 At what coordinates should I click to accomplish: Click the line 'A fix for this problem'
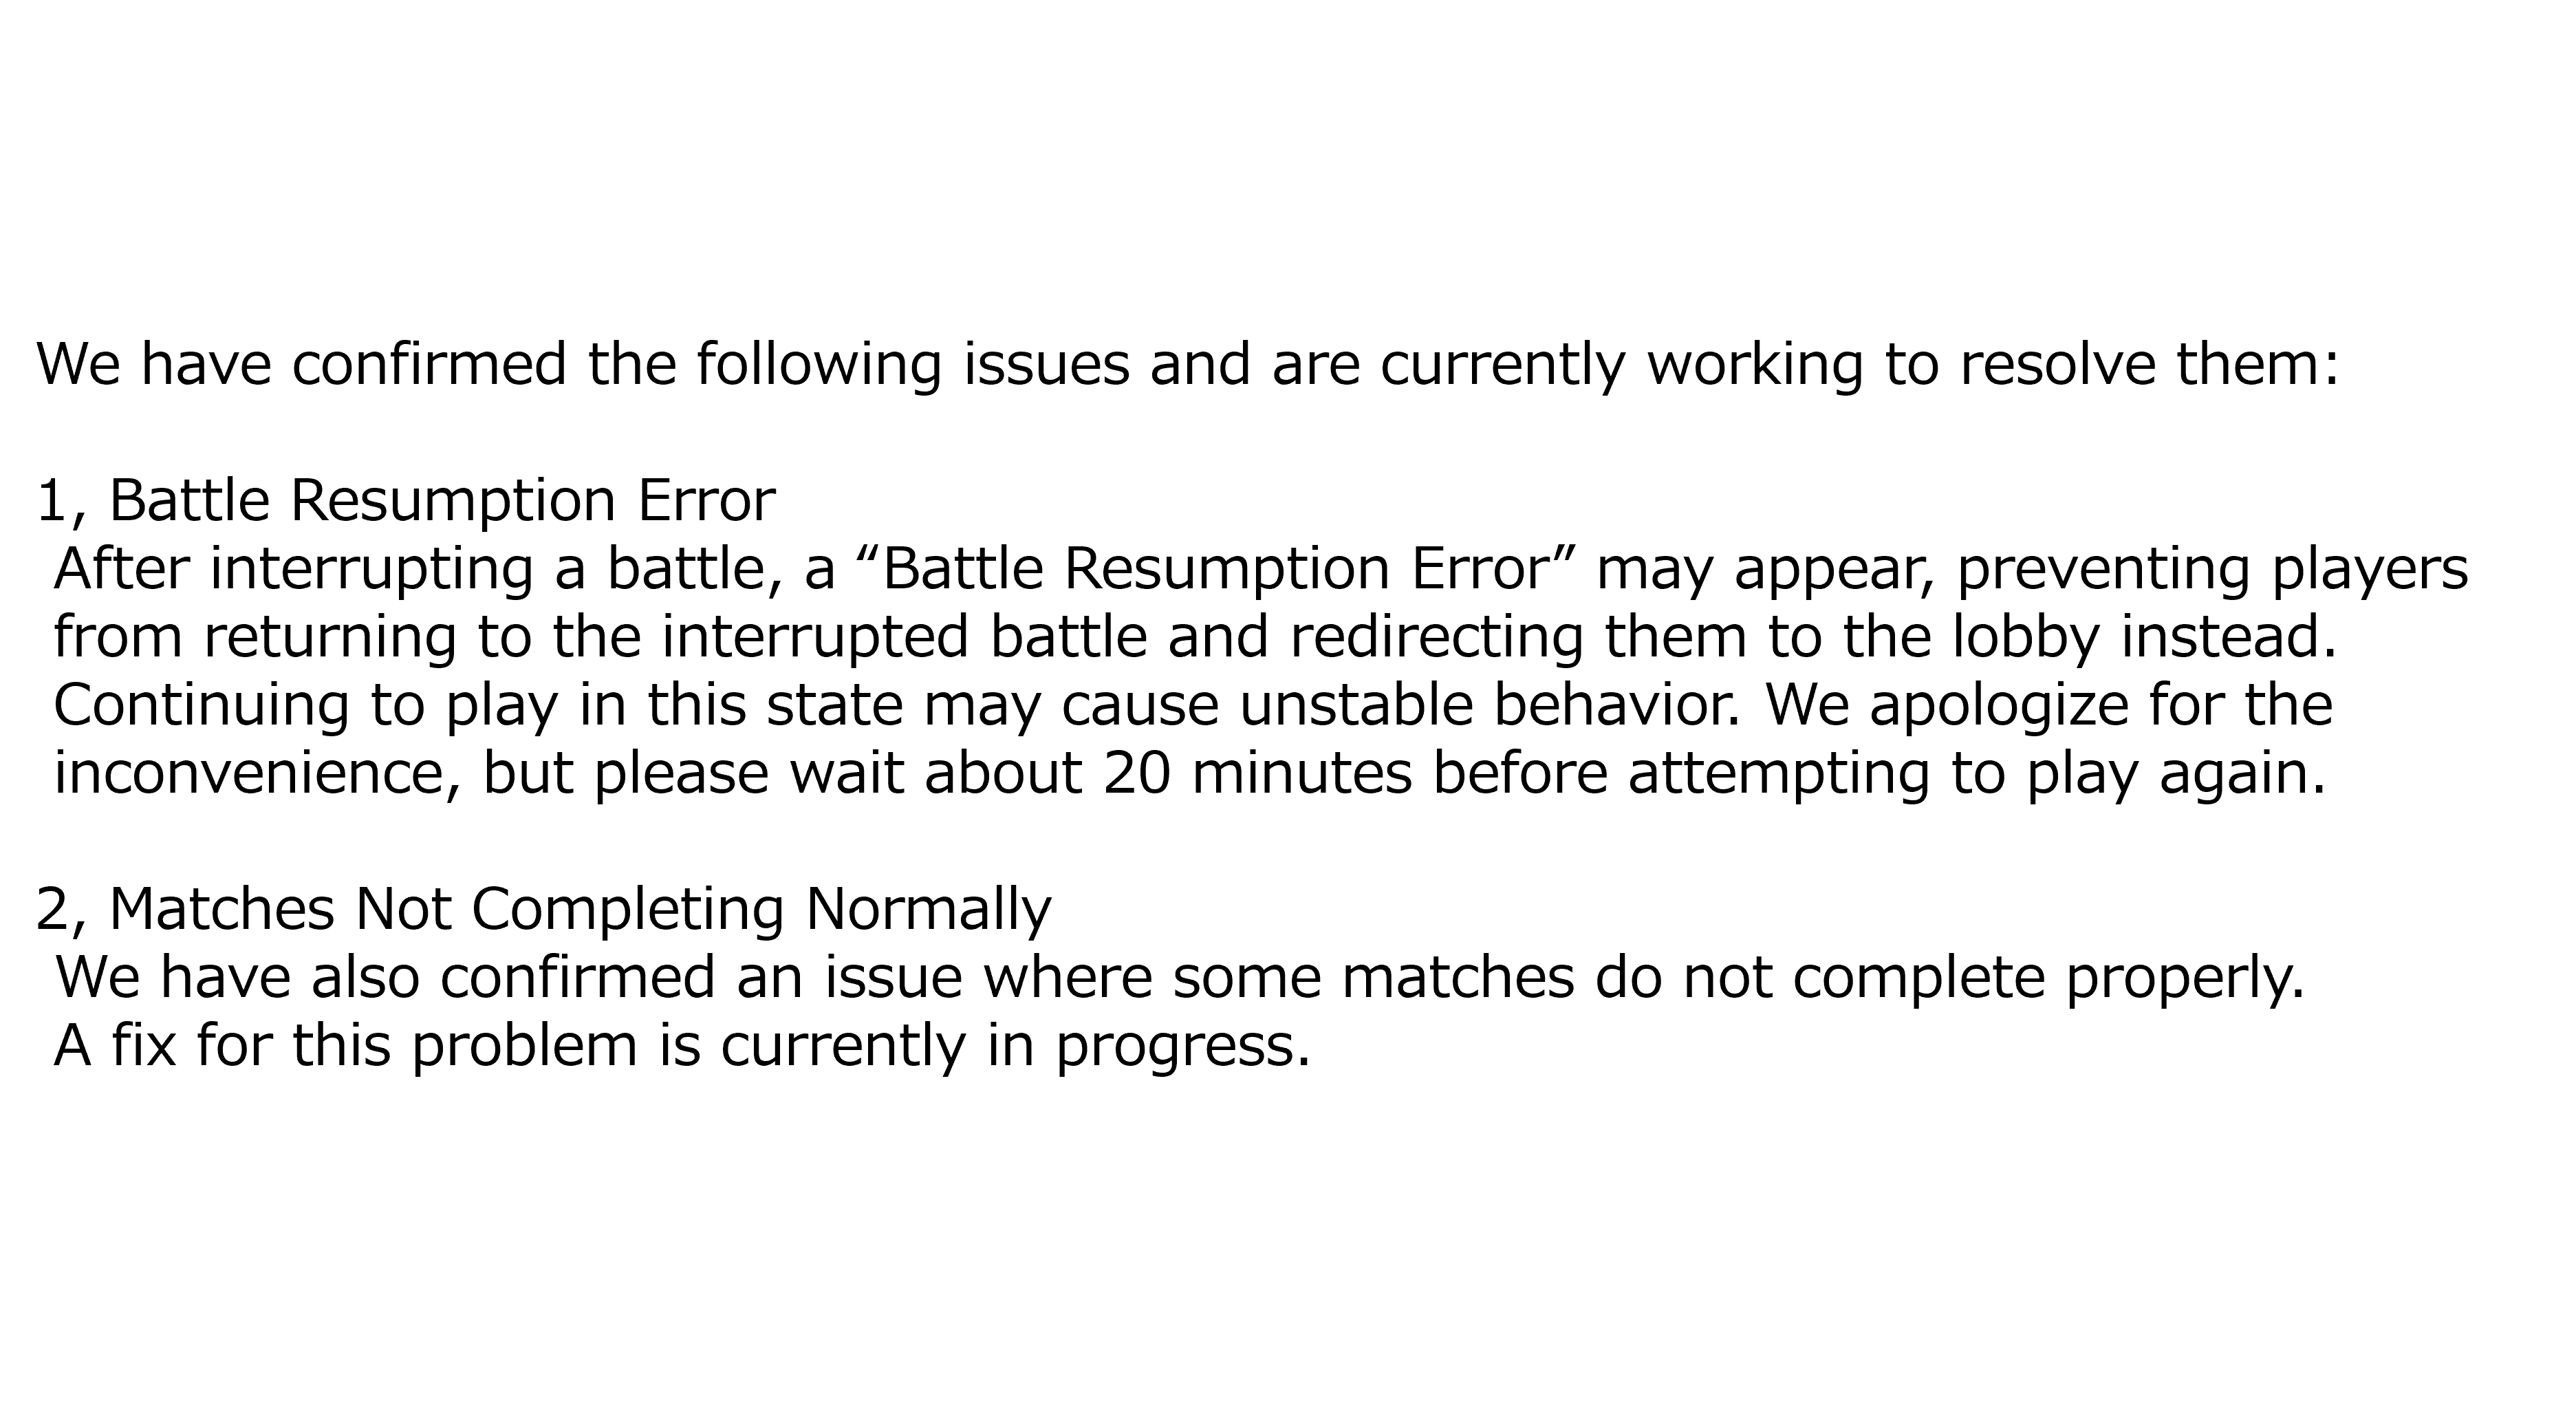click(682, 1045)
